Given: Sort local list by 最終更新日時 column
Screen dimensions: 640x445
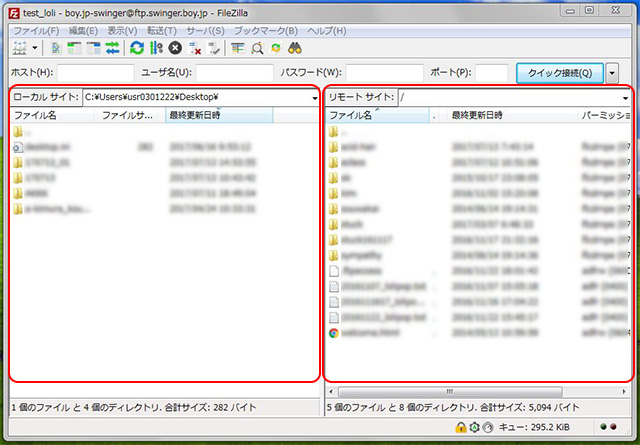Looking at the screenshot, I should (x=219, y=115).
